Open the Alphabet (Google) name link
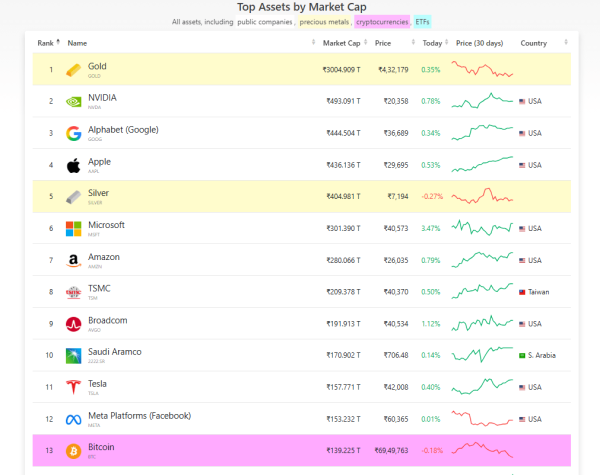 [x=123, y=130]
